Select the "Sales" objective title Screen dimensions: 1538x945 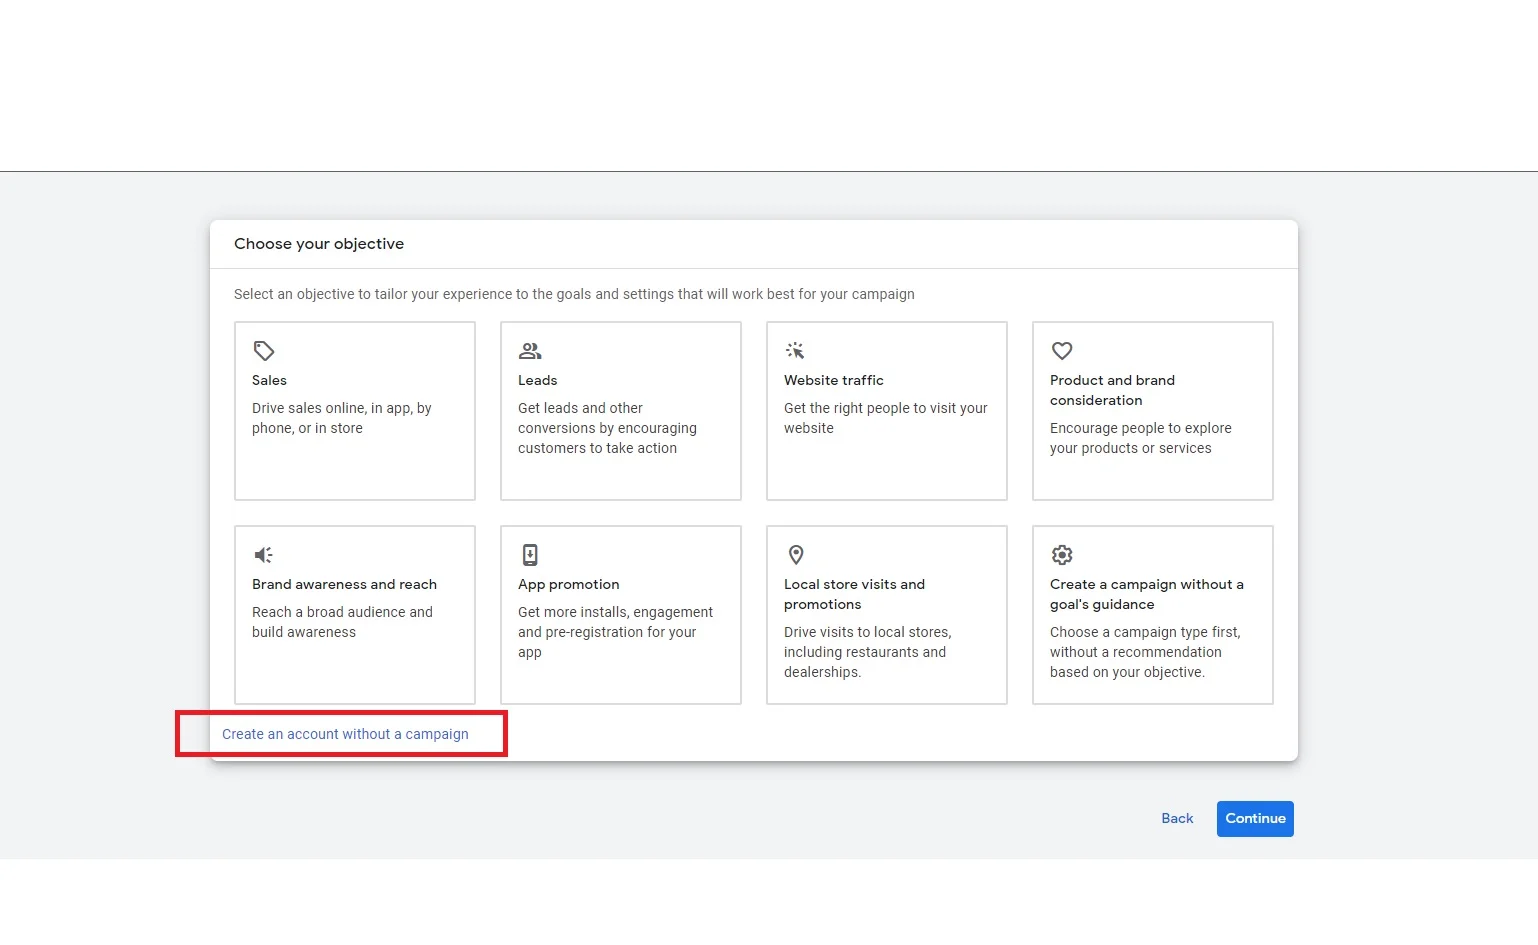tap(269, 380)
